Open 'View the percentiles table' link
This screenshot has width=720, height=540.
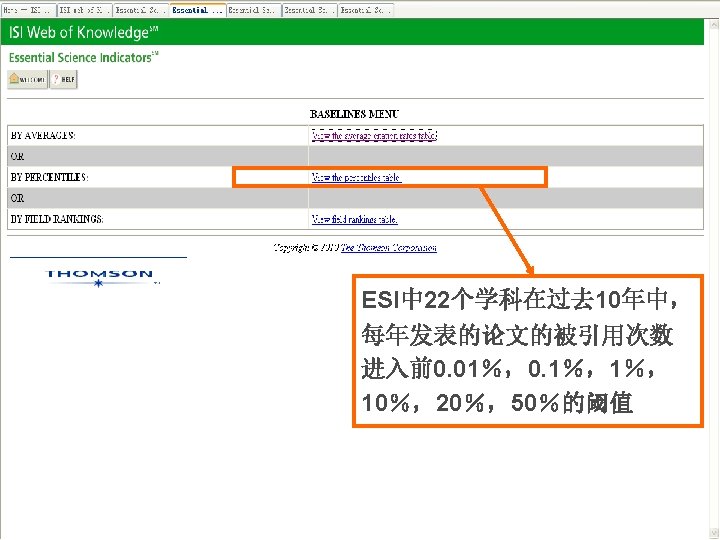tap(356, 177)
